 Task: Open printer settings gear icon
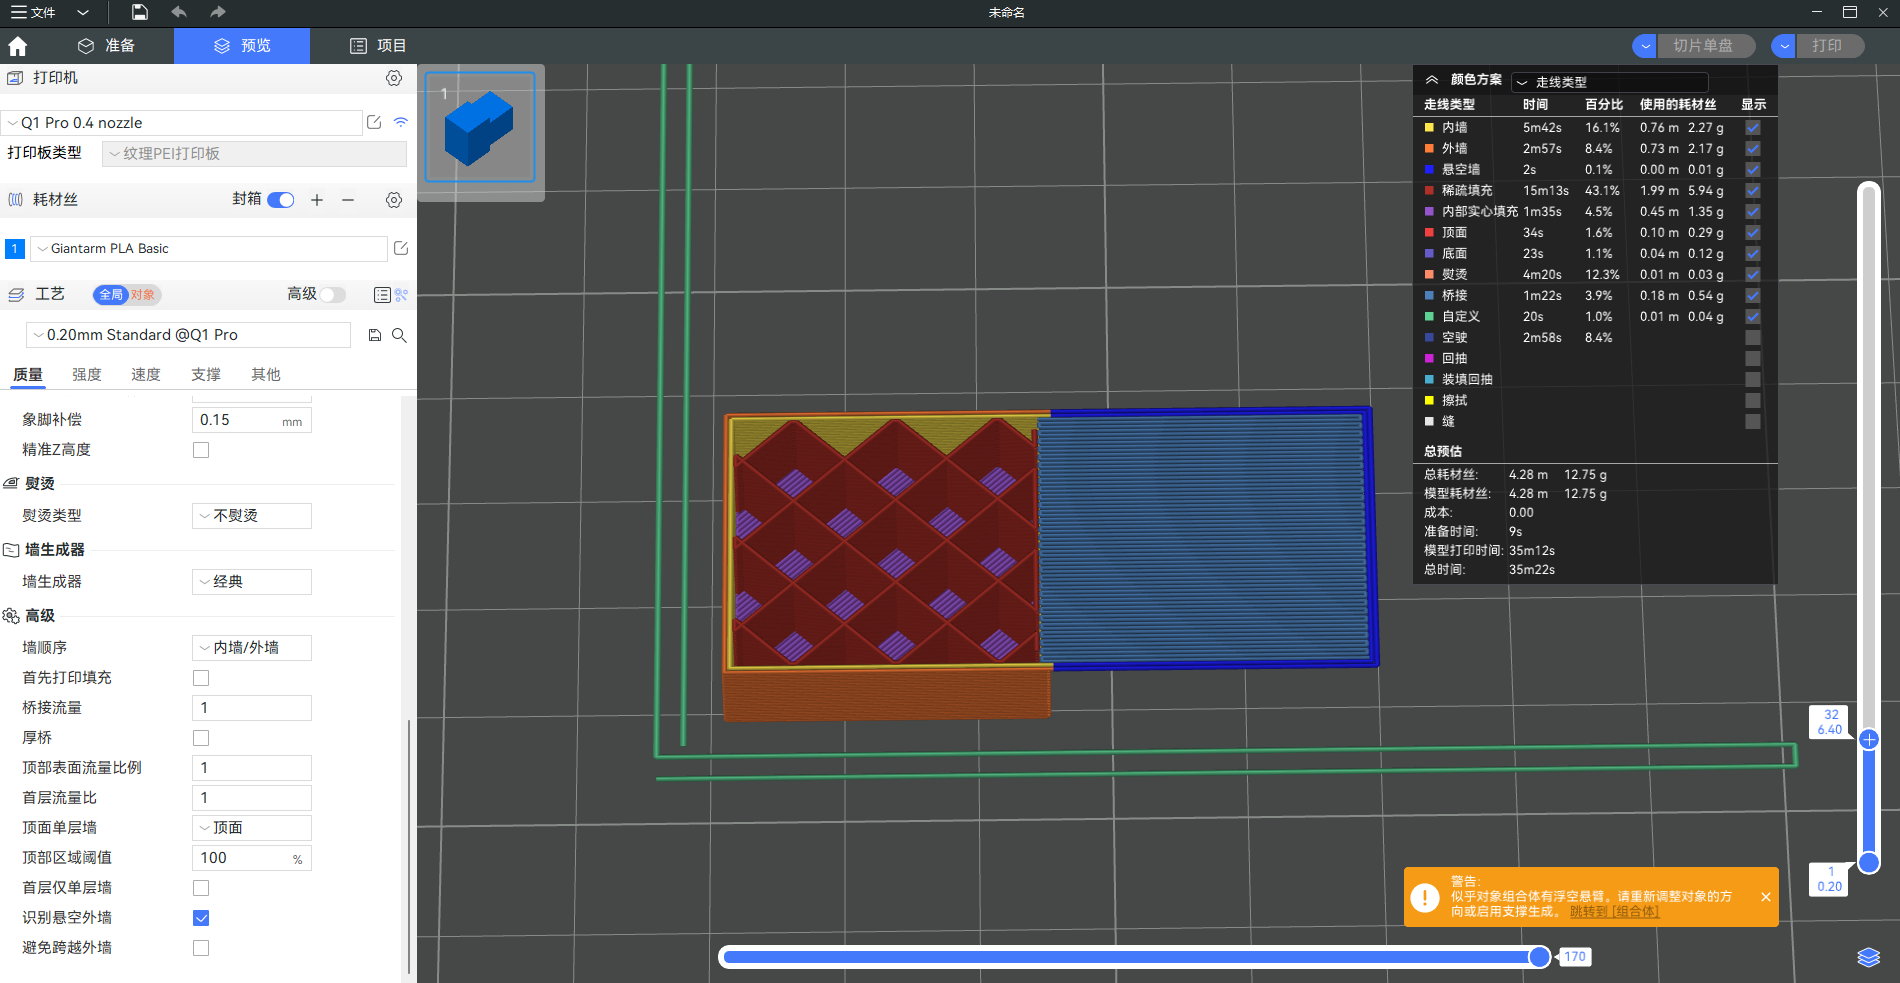(x=394, y=78)
